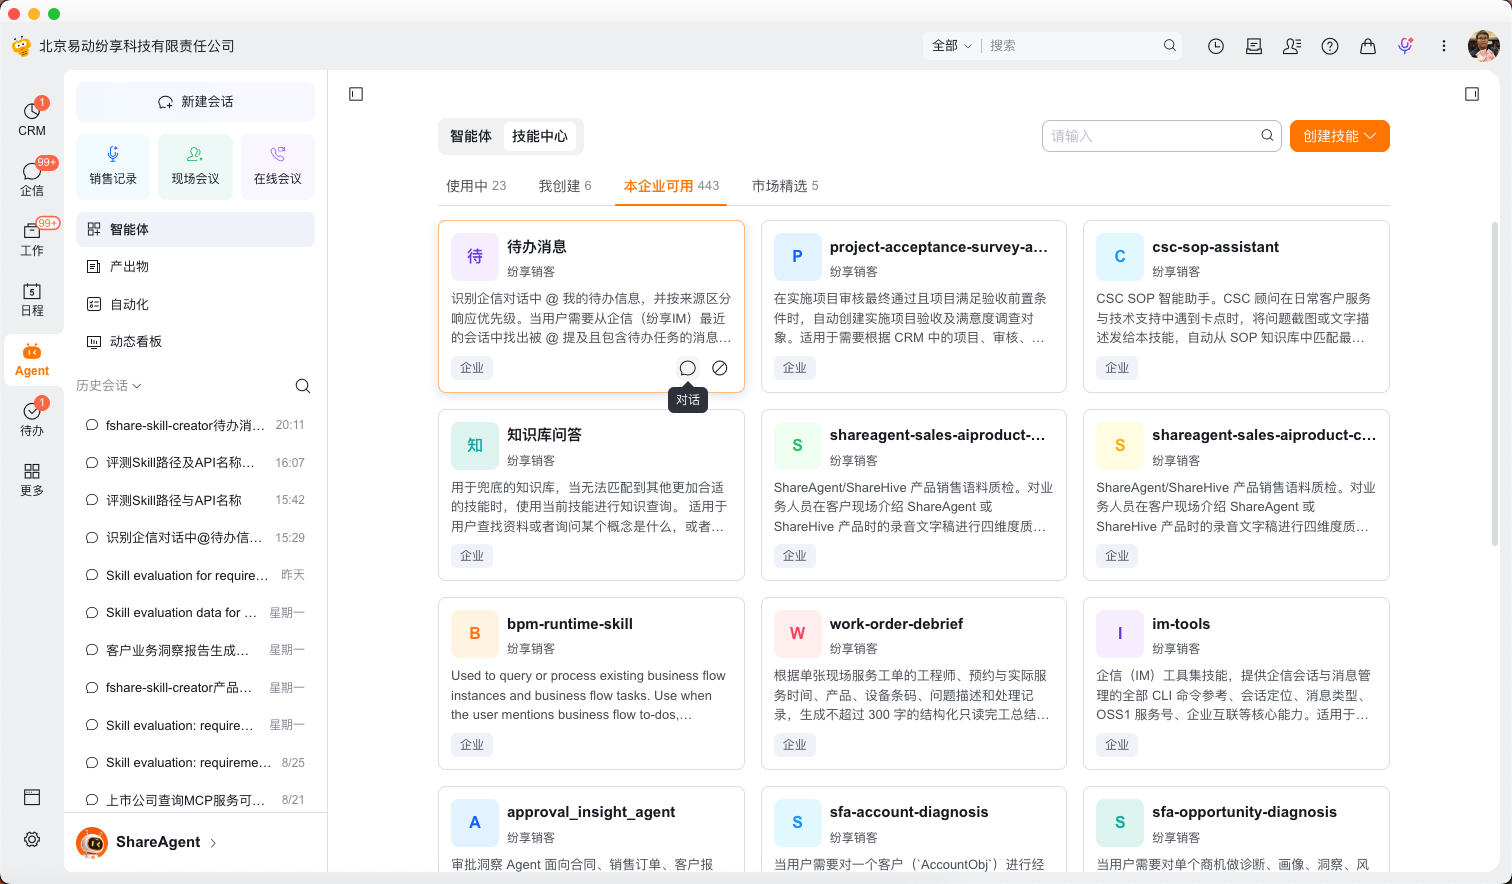Image resolution: width=1512 pixels, height=884 pixels.
Task: Open 待办 to-do in the sidebar
Action: (x=32, y=418)
